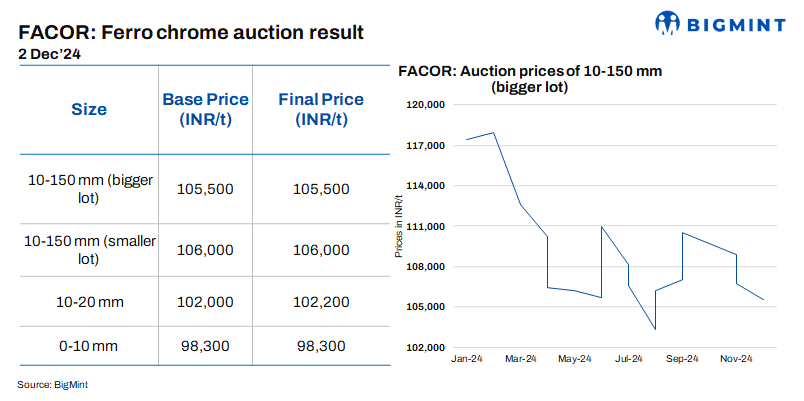This screenshot has height=401, width=804.
Task: Select the '10-150 mm (bigger lot)' row label
Action: tap(89, 189)
